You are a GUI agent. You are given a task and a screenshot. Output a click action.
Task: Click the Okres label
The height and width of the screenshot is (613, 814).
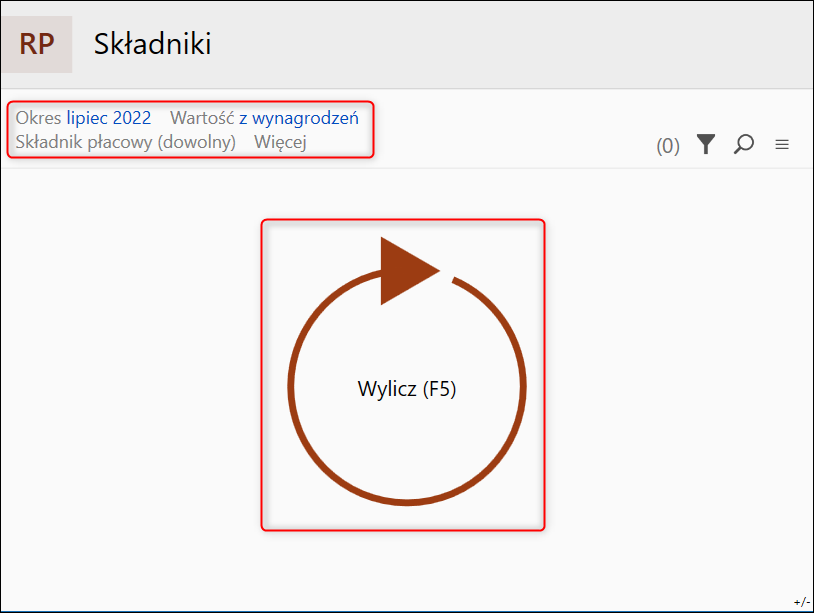point(38,118)
